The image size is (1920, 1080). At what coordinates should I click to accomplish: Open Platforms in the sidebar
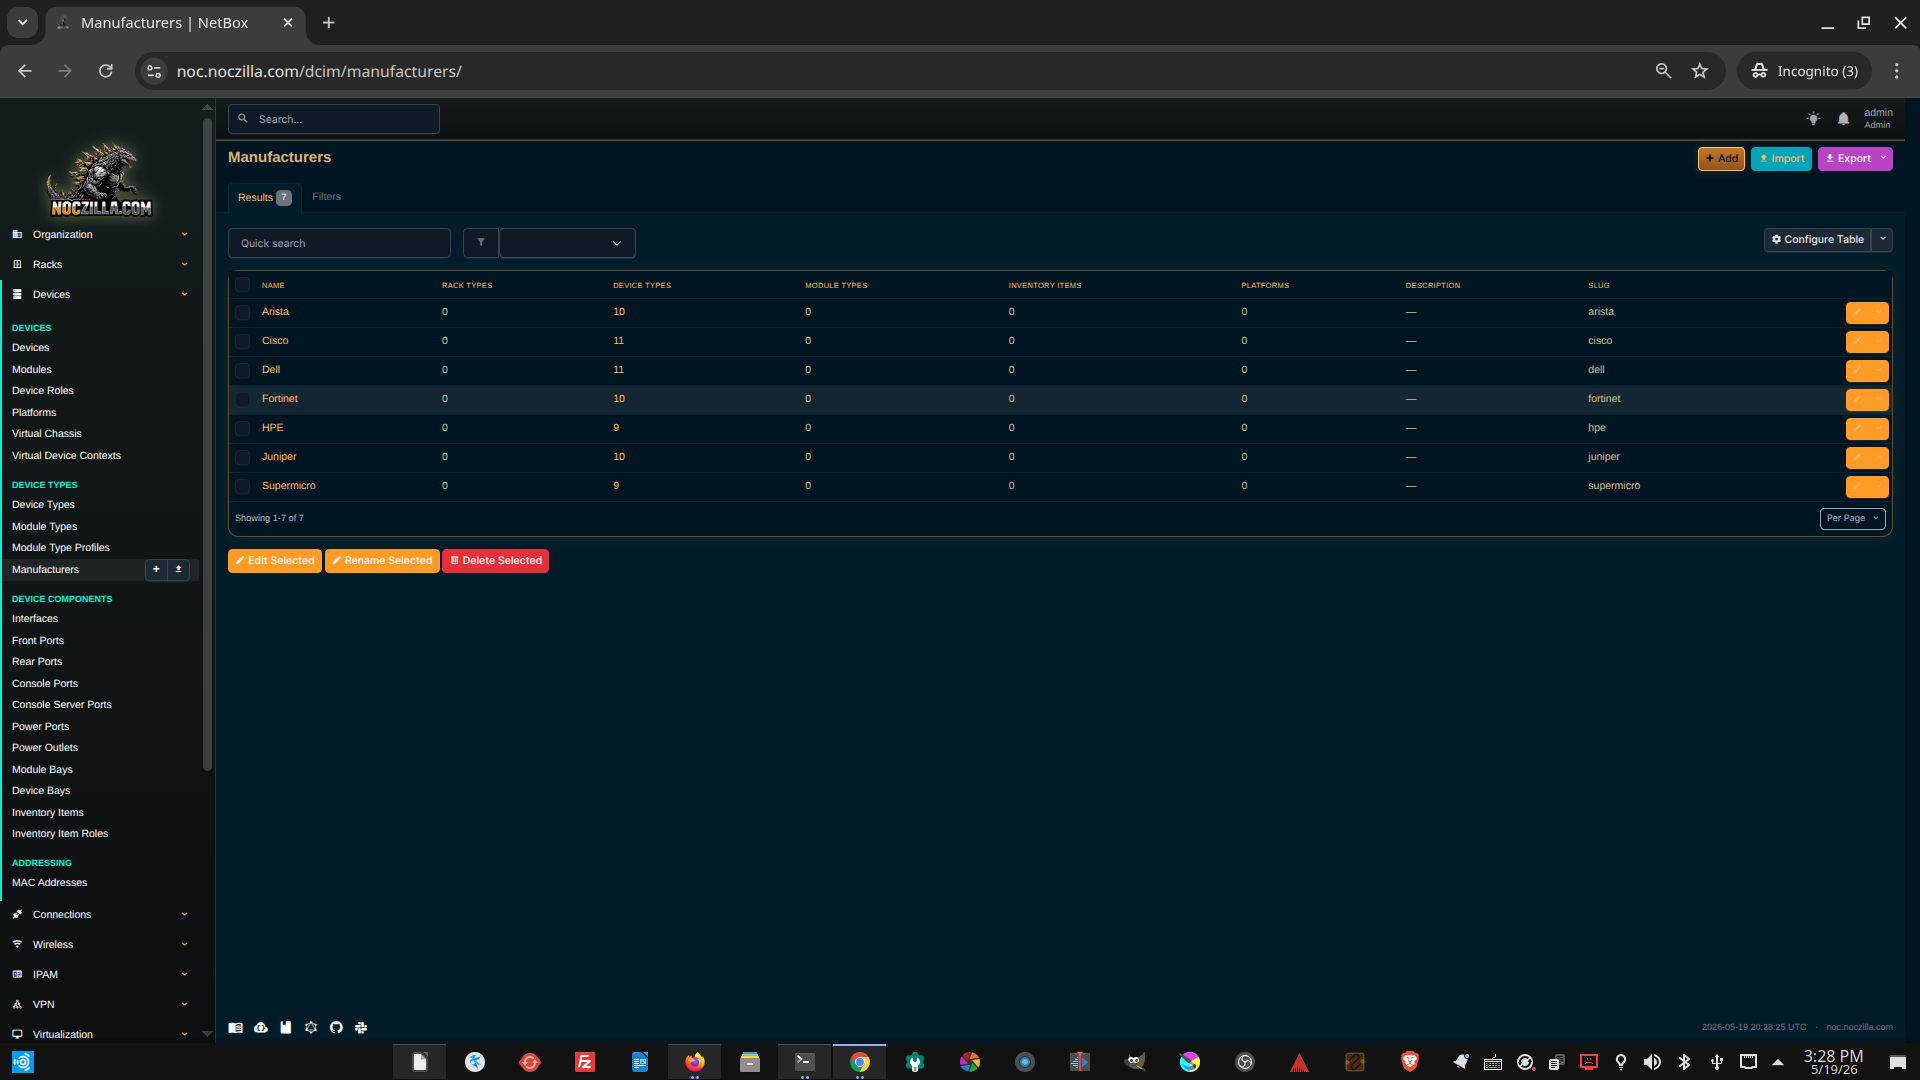34,413
